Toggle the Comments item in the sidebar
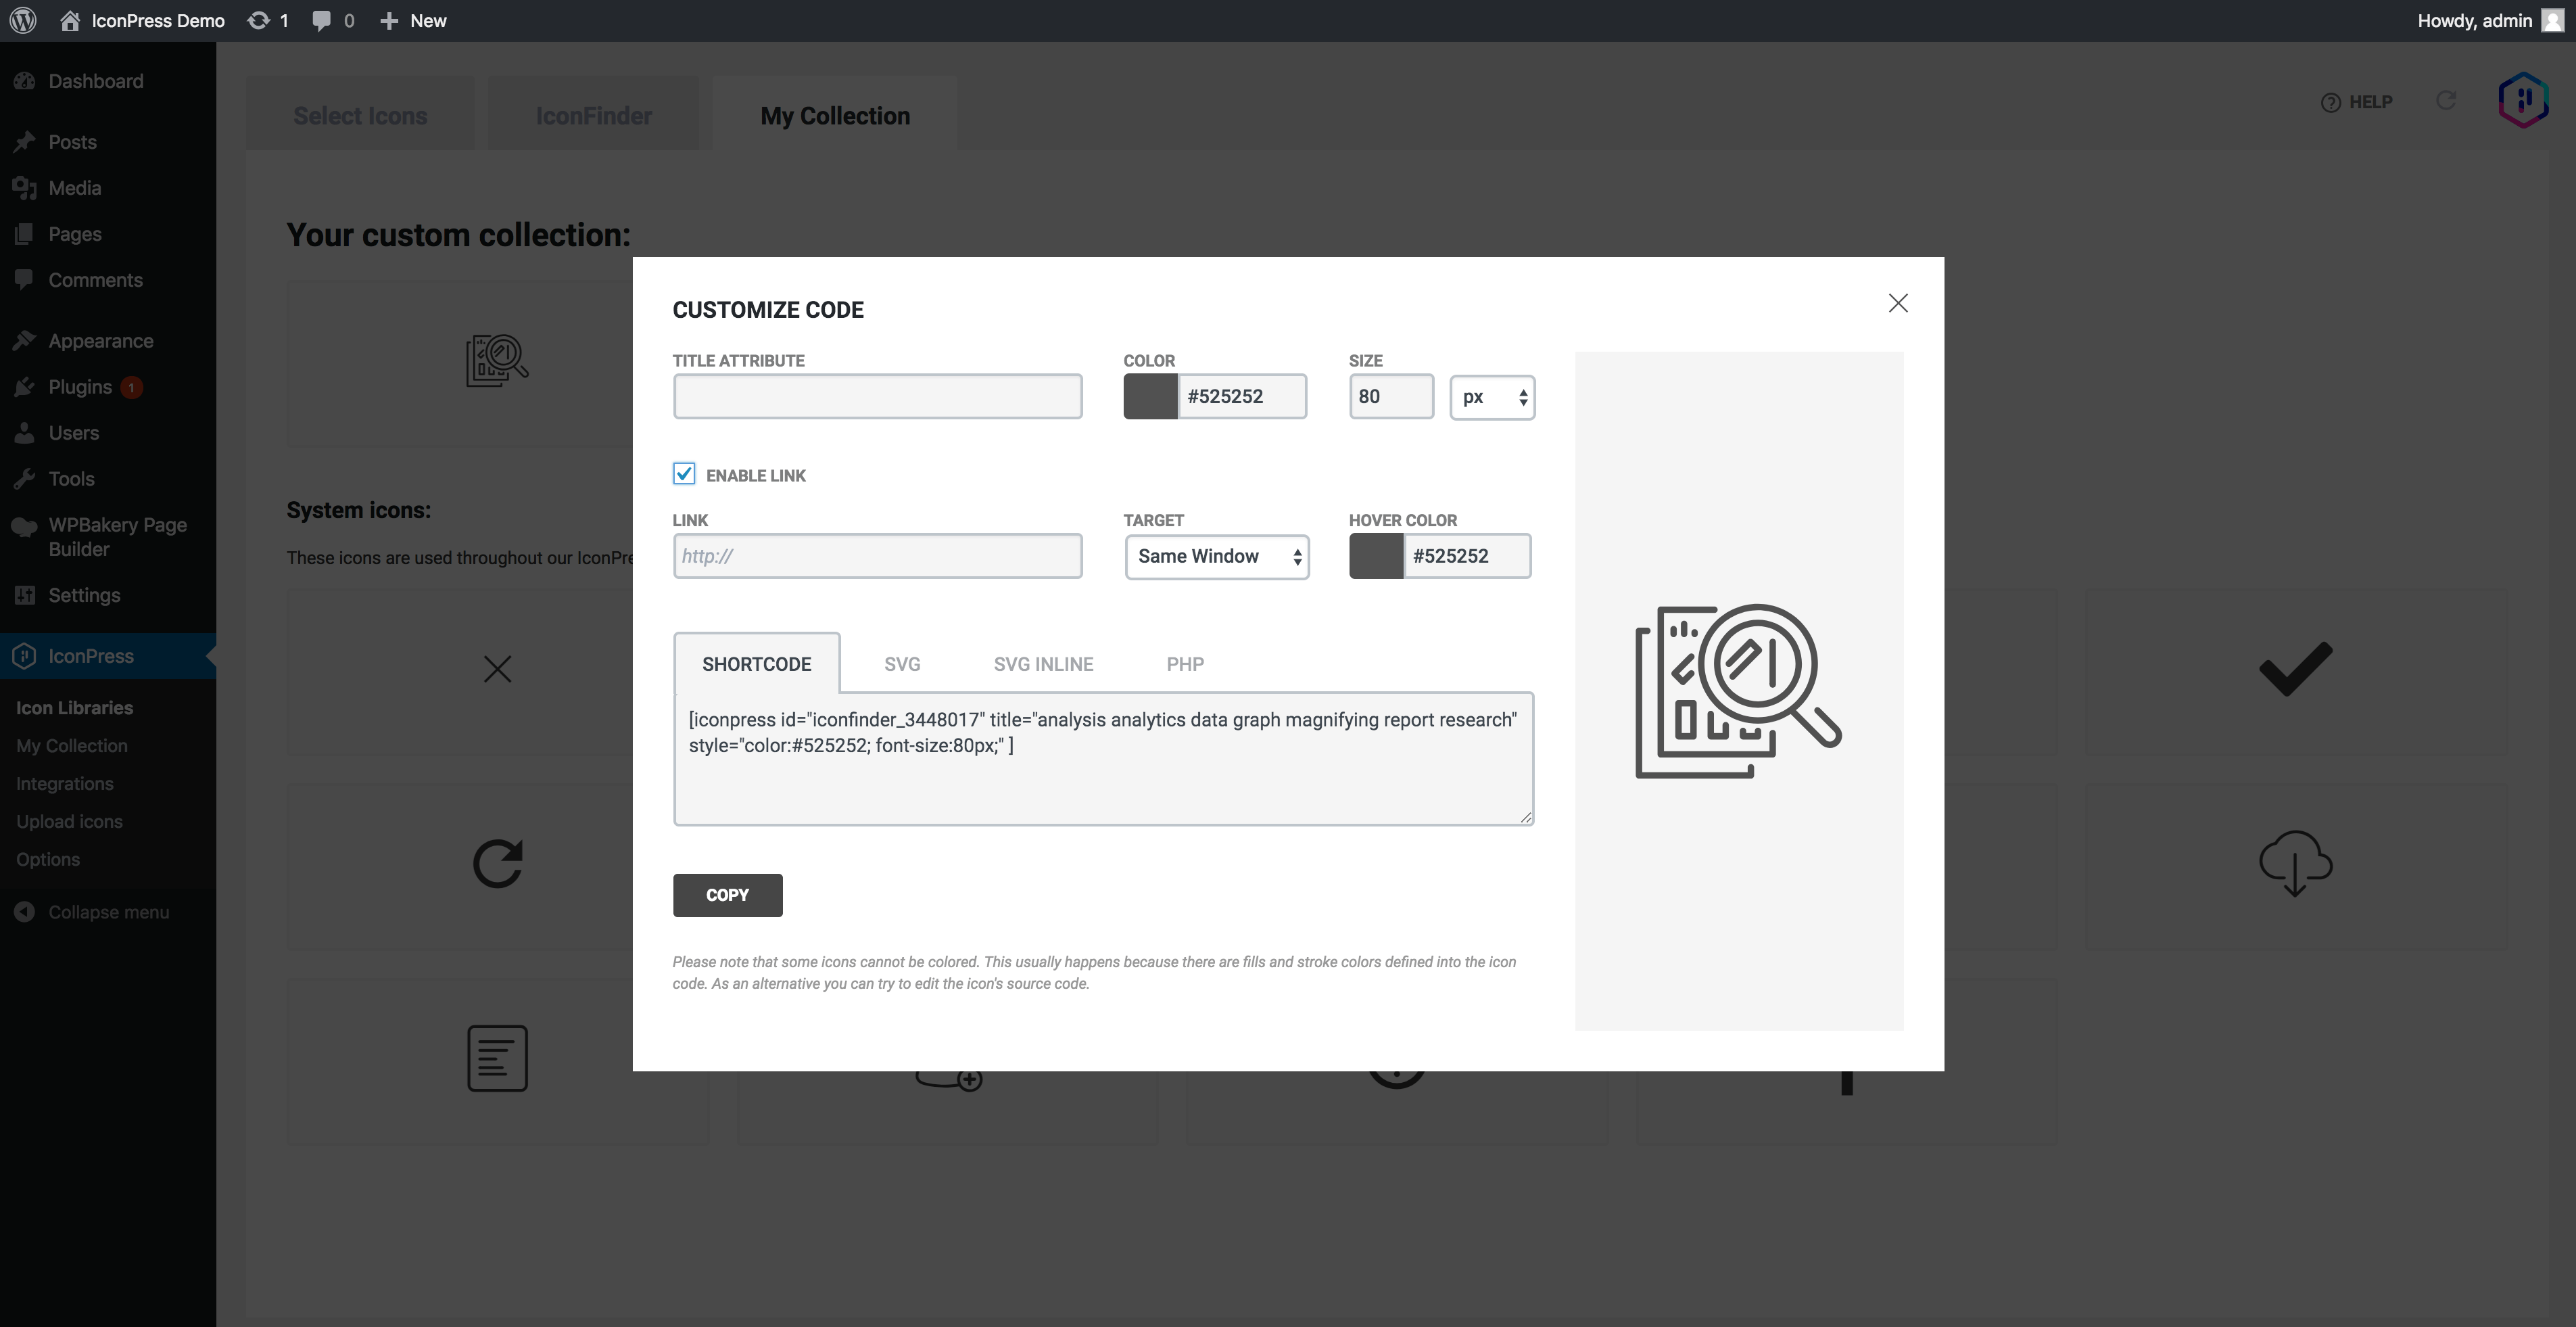The image size is (2576, 1327). 96,280
